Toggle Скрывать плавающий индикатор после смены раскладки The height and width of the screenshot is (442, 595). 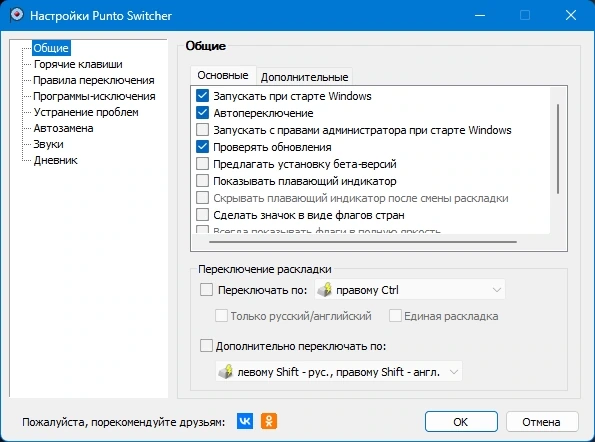202,198
